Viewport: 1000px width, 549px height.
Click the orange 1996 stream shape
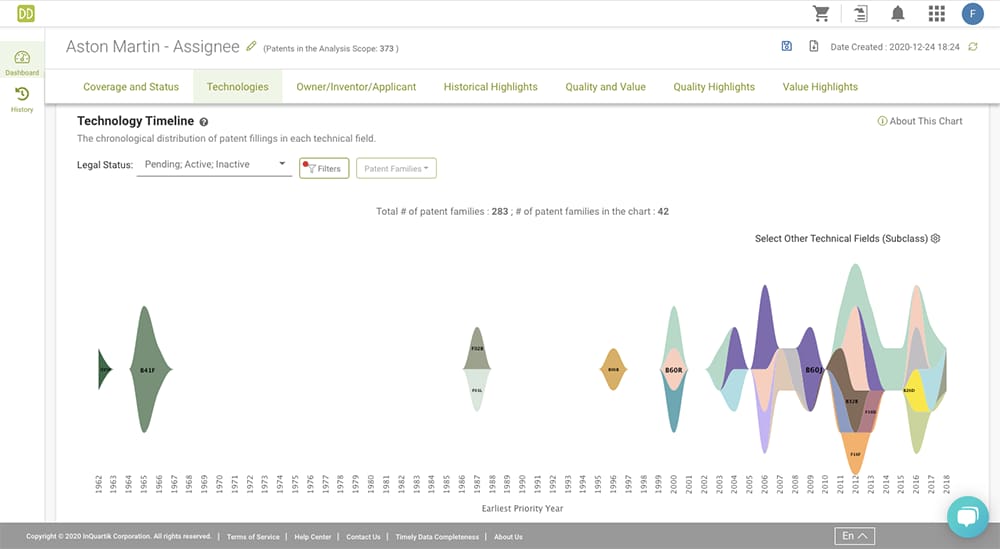click(x=613, y=369)
